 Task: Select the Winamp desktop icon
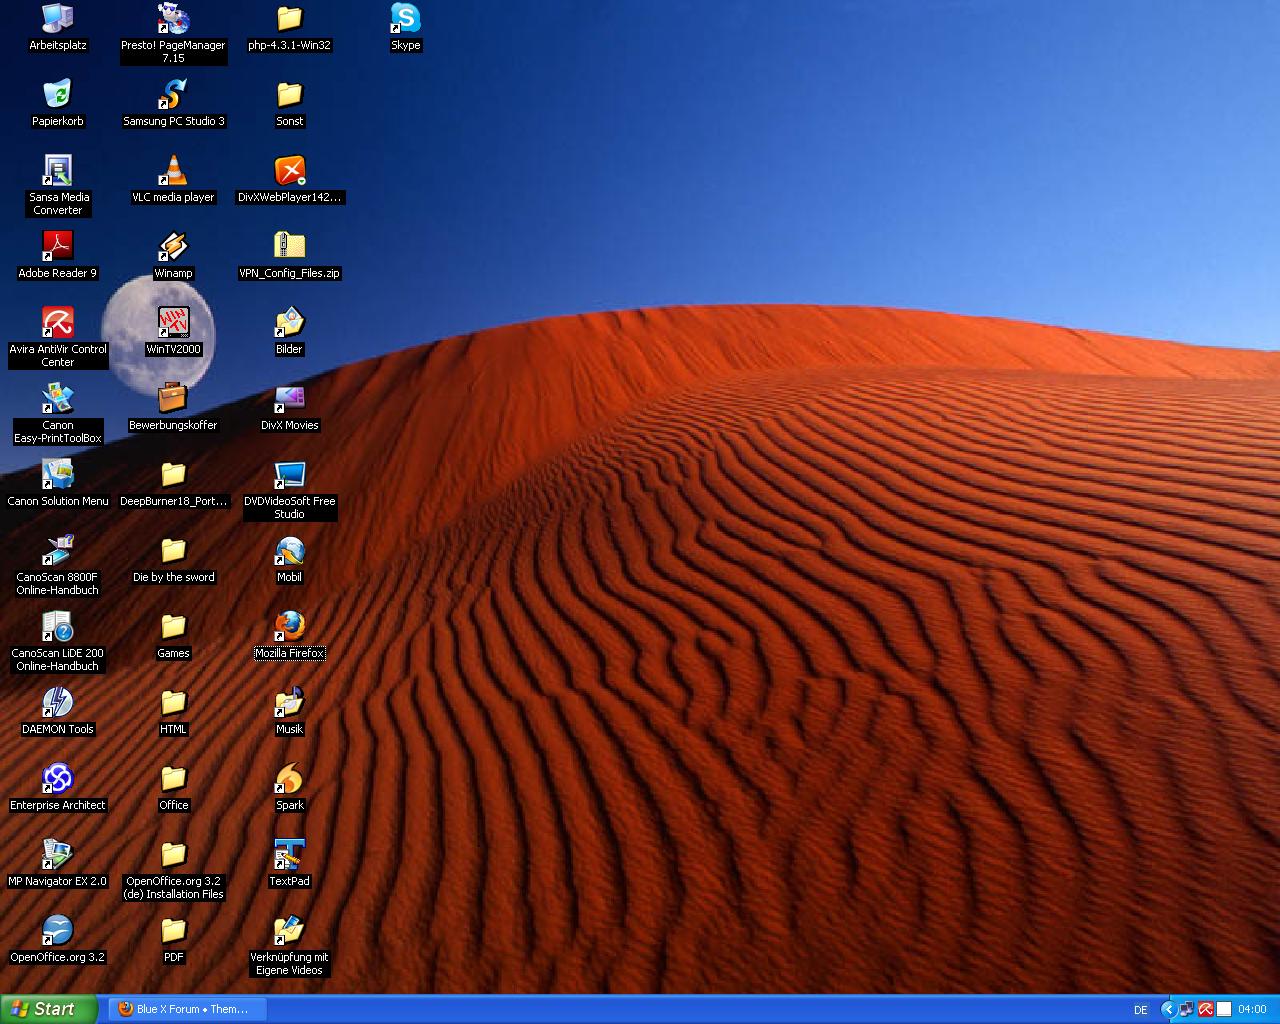173,247
